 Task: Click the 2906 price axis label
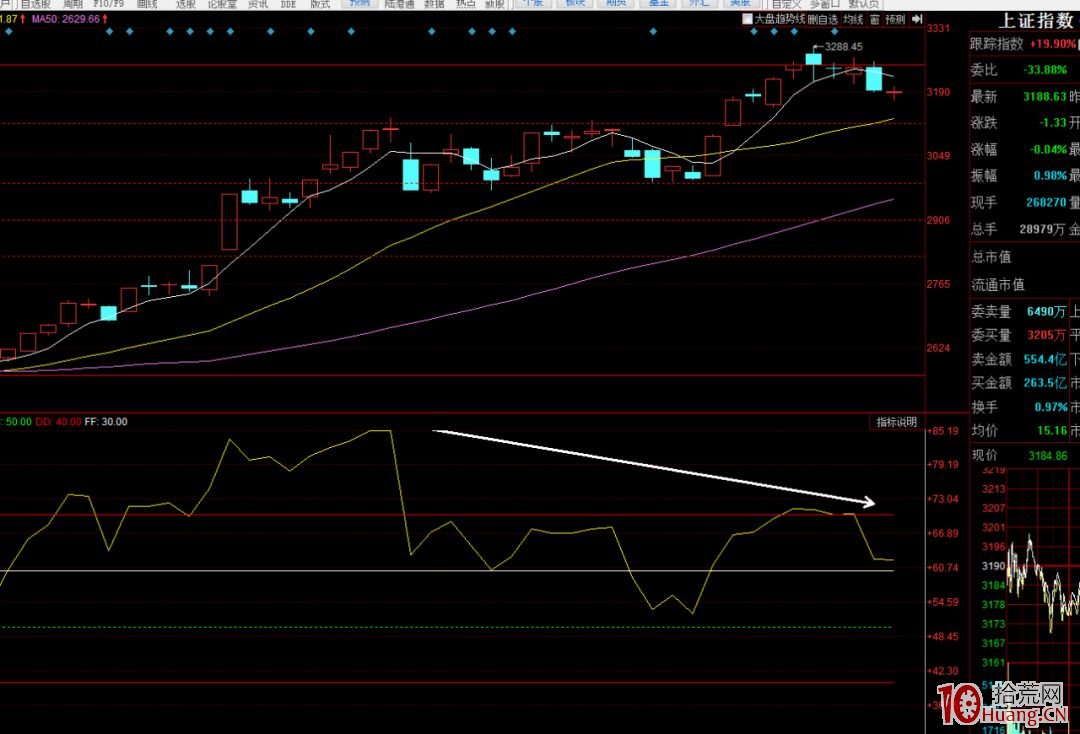click(x=938, y=220)
